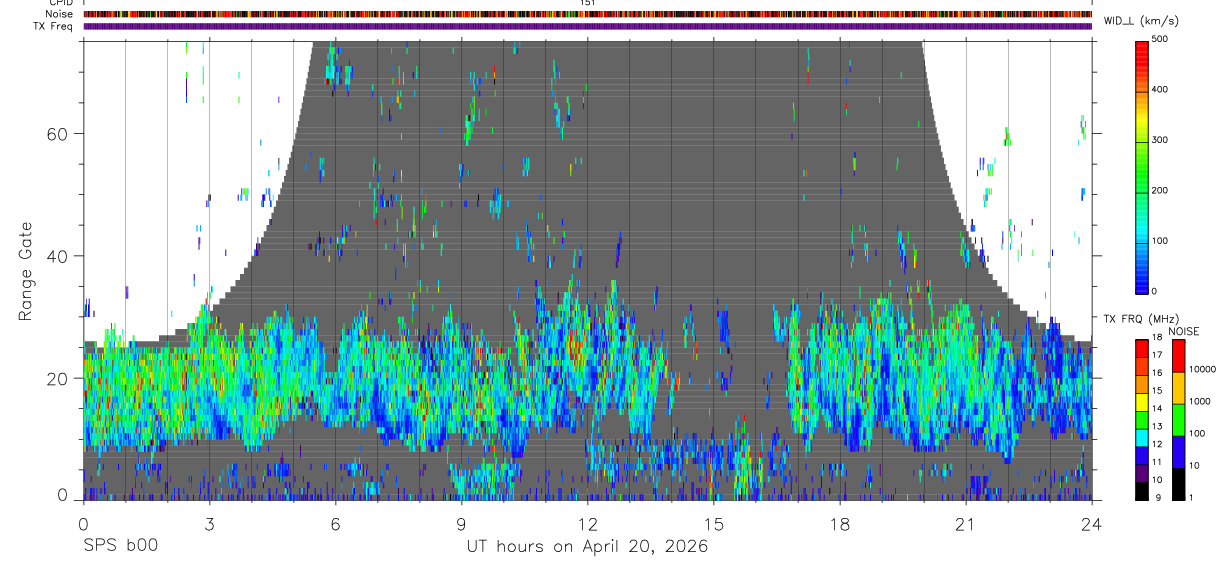Click the "Range Gate" y-axis label
The height and width of the screenshot is (567, 1228).
click(x=26, y=271)
